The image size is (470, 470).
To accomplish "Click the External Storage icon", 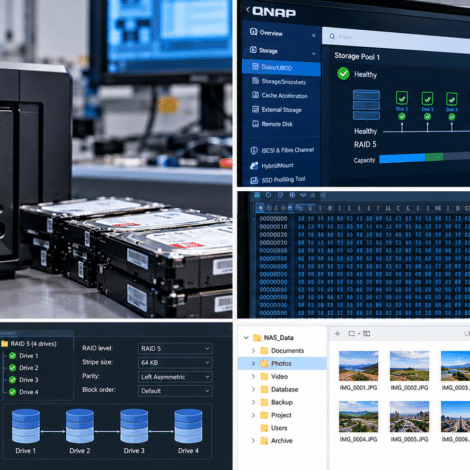I will [255, 109].
